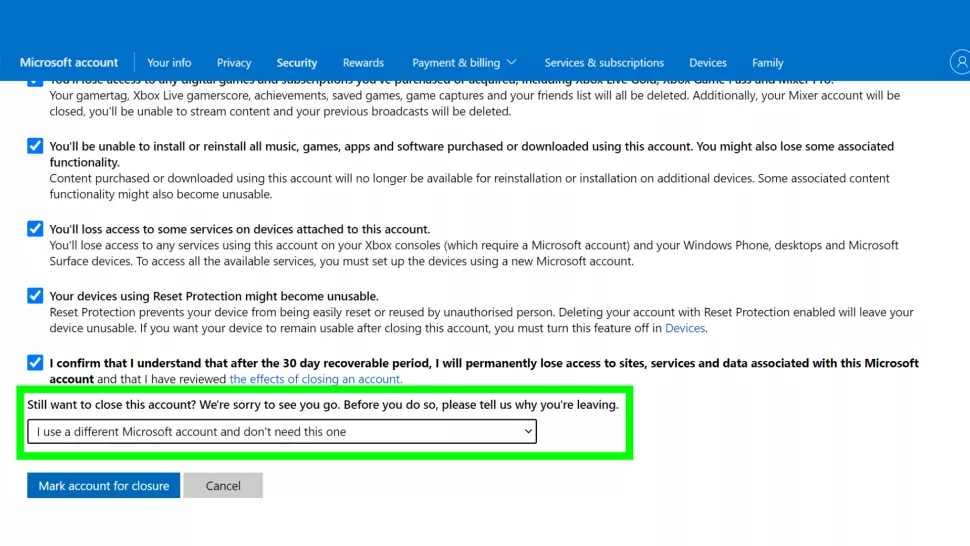The width and height of the screenshot is (970, 546).
Task: Open the Privacy tab
Action: 234,62
